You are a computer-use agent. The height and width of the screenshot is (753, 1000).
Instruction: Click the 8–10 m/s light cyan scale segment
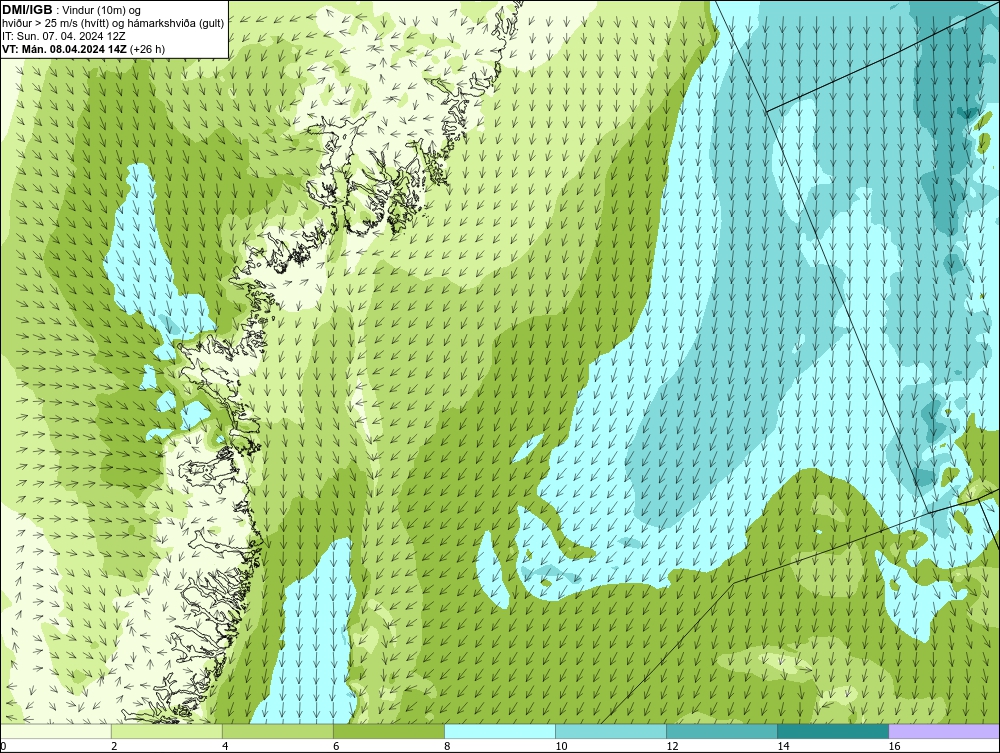(500, 731)
